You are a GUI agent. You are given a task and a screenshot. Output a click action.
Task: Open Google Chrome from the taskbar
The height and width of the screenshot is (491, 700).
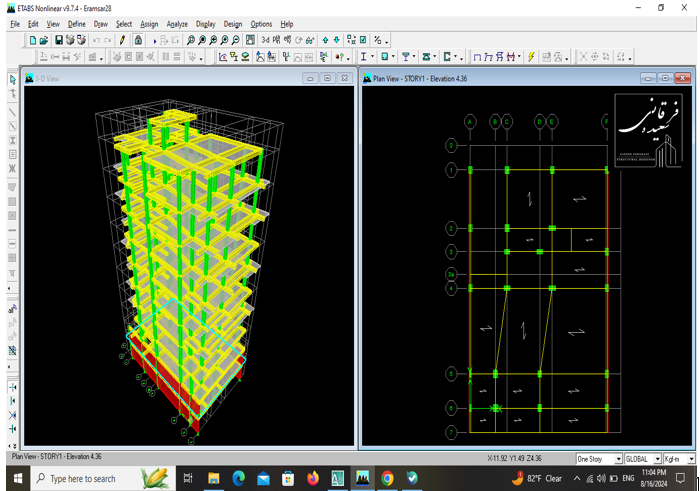click(x=387, y=479)
